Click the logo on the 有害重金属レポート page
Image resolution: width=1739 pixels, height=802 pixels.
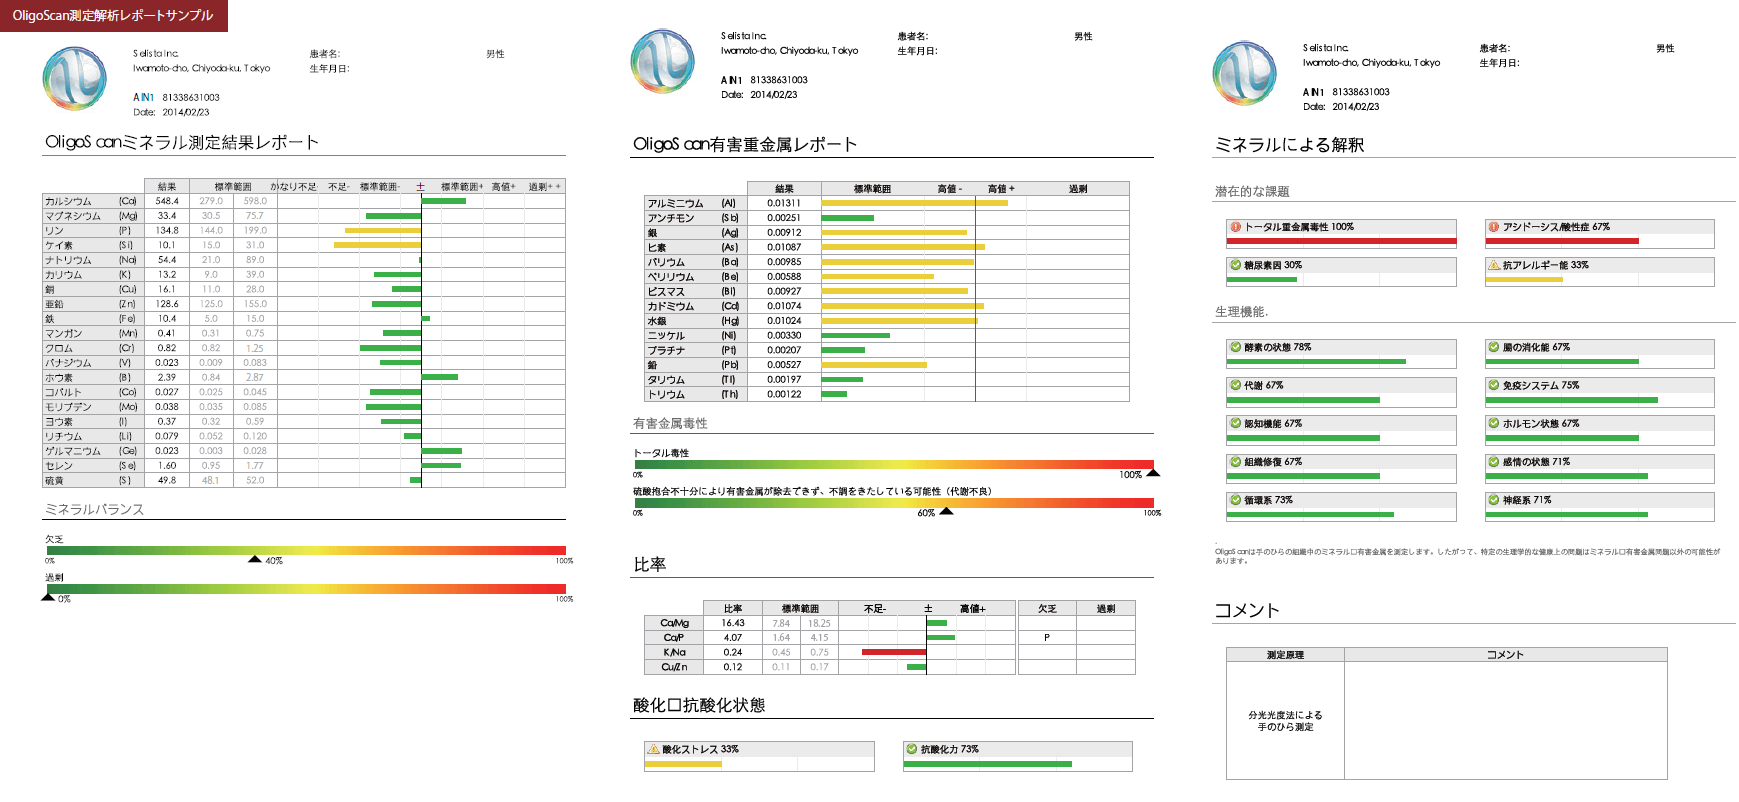coord(662,62)
